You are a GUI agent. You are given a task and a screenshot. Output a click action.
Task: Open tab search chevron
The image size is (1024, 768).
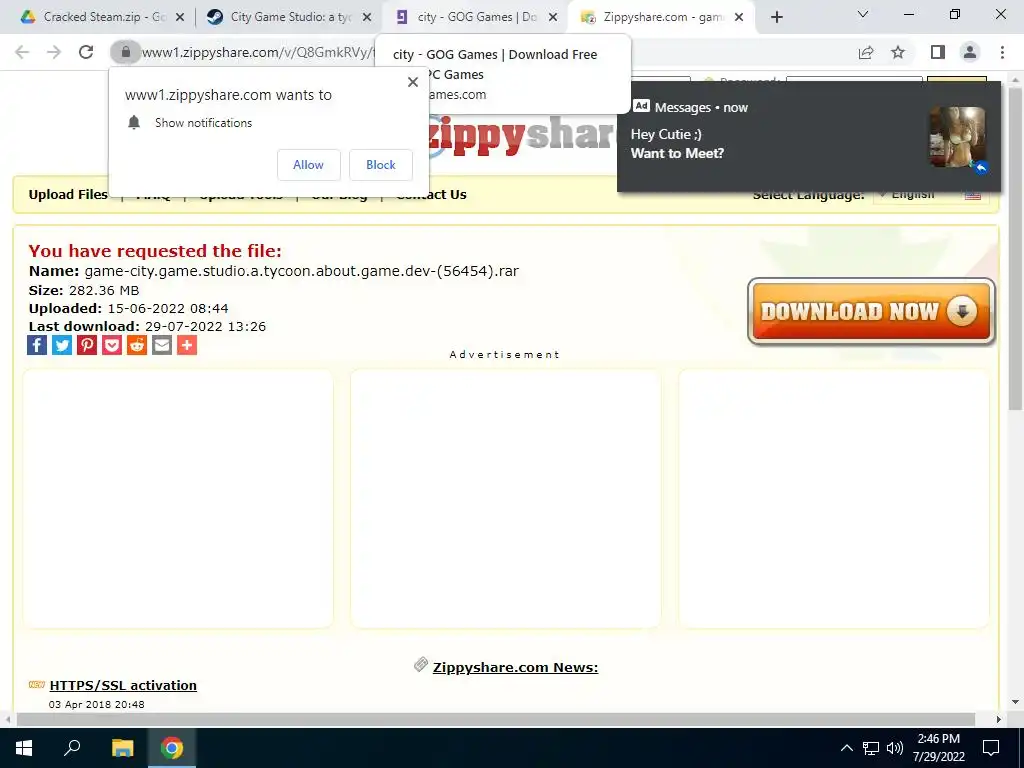pos(863,14)
